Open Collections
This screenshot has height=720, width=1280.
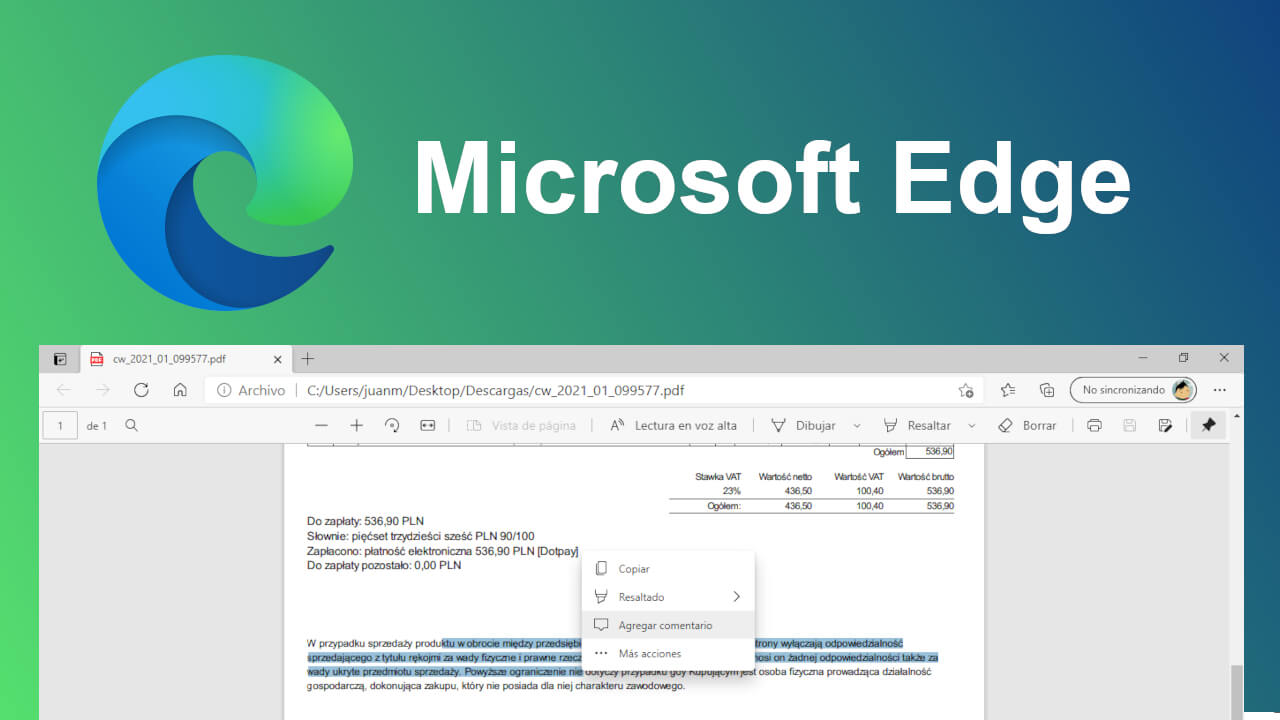(1047, 390)
